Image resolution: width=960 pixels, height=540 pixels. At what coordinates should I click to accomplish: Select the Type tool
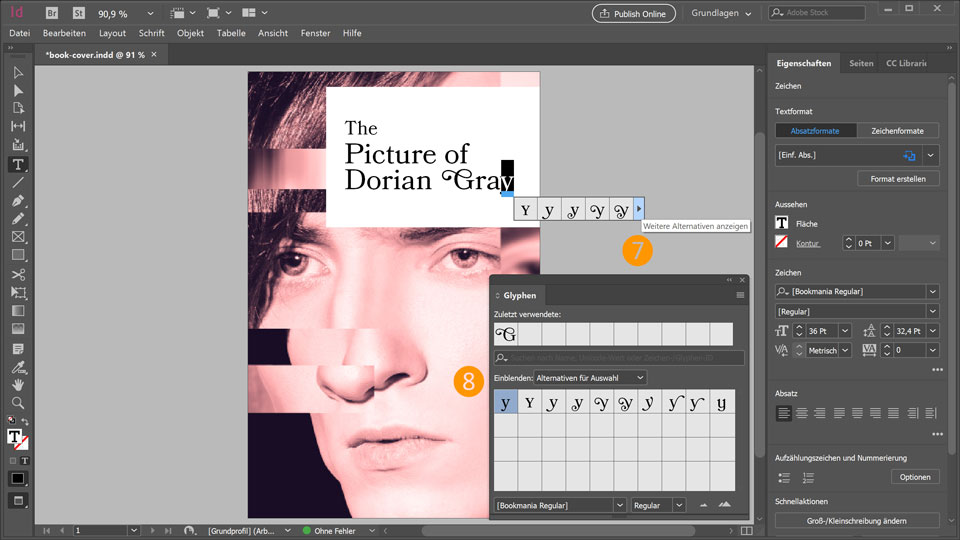click(18, 164)
